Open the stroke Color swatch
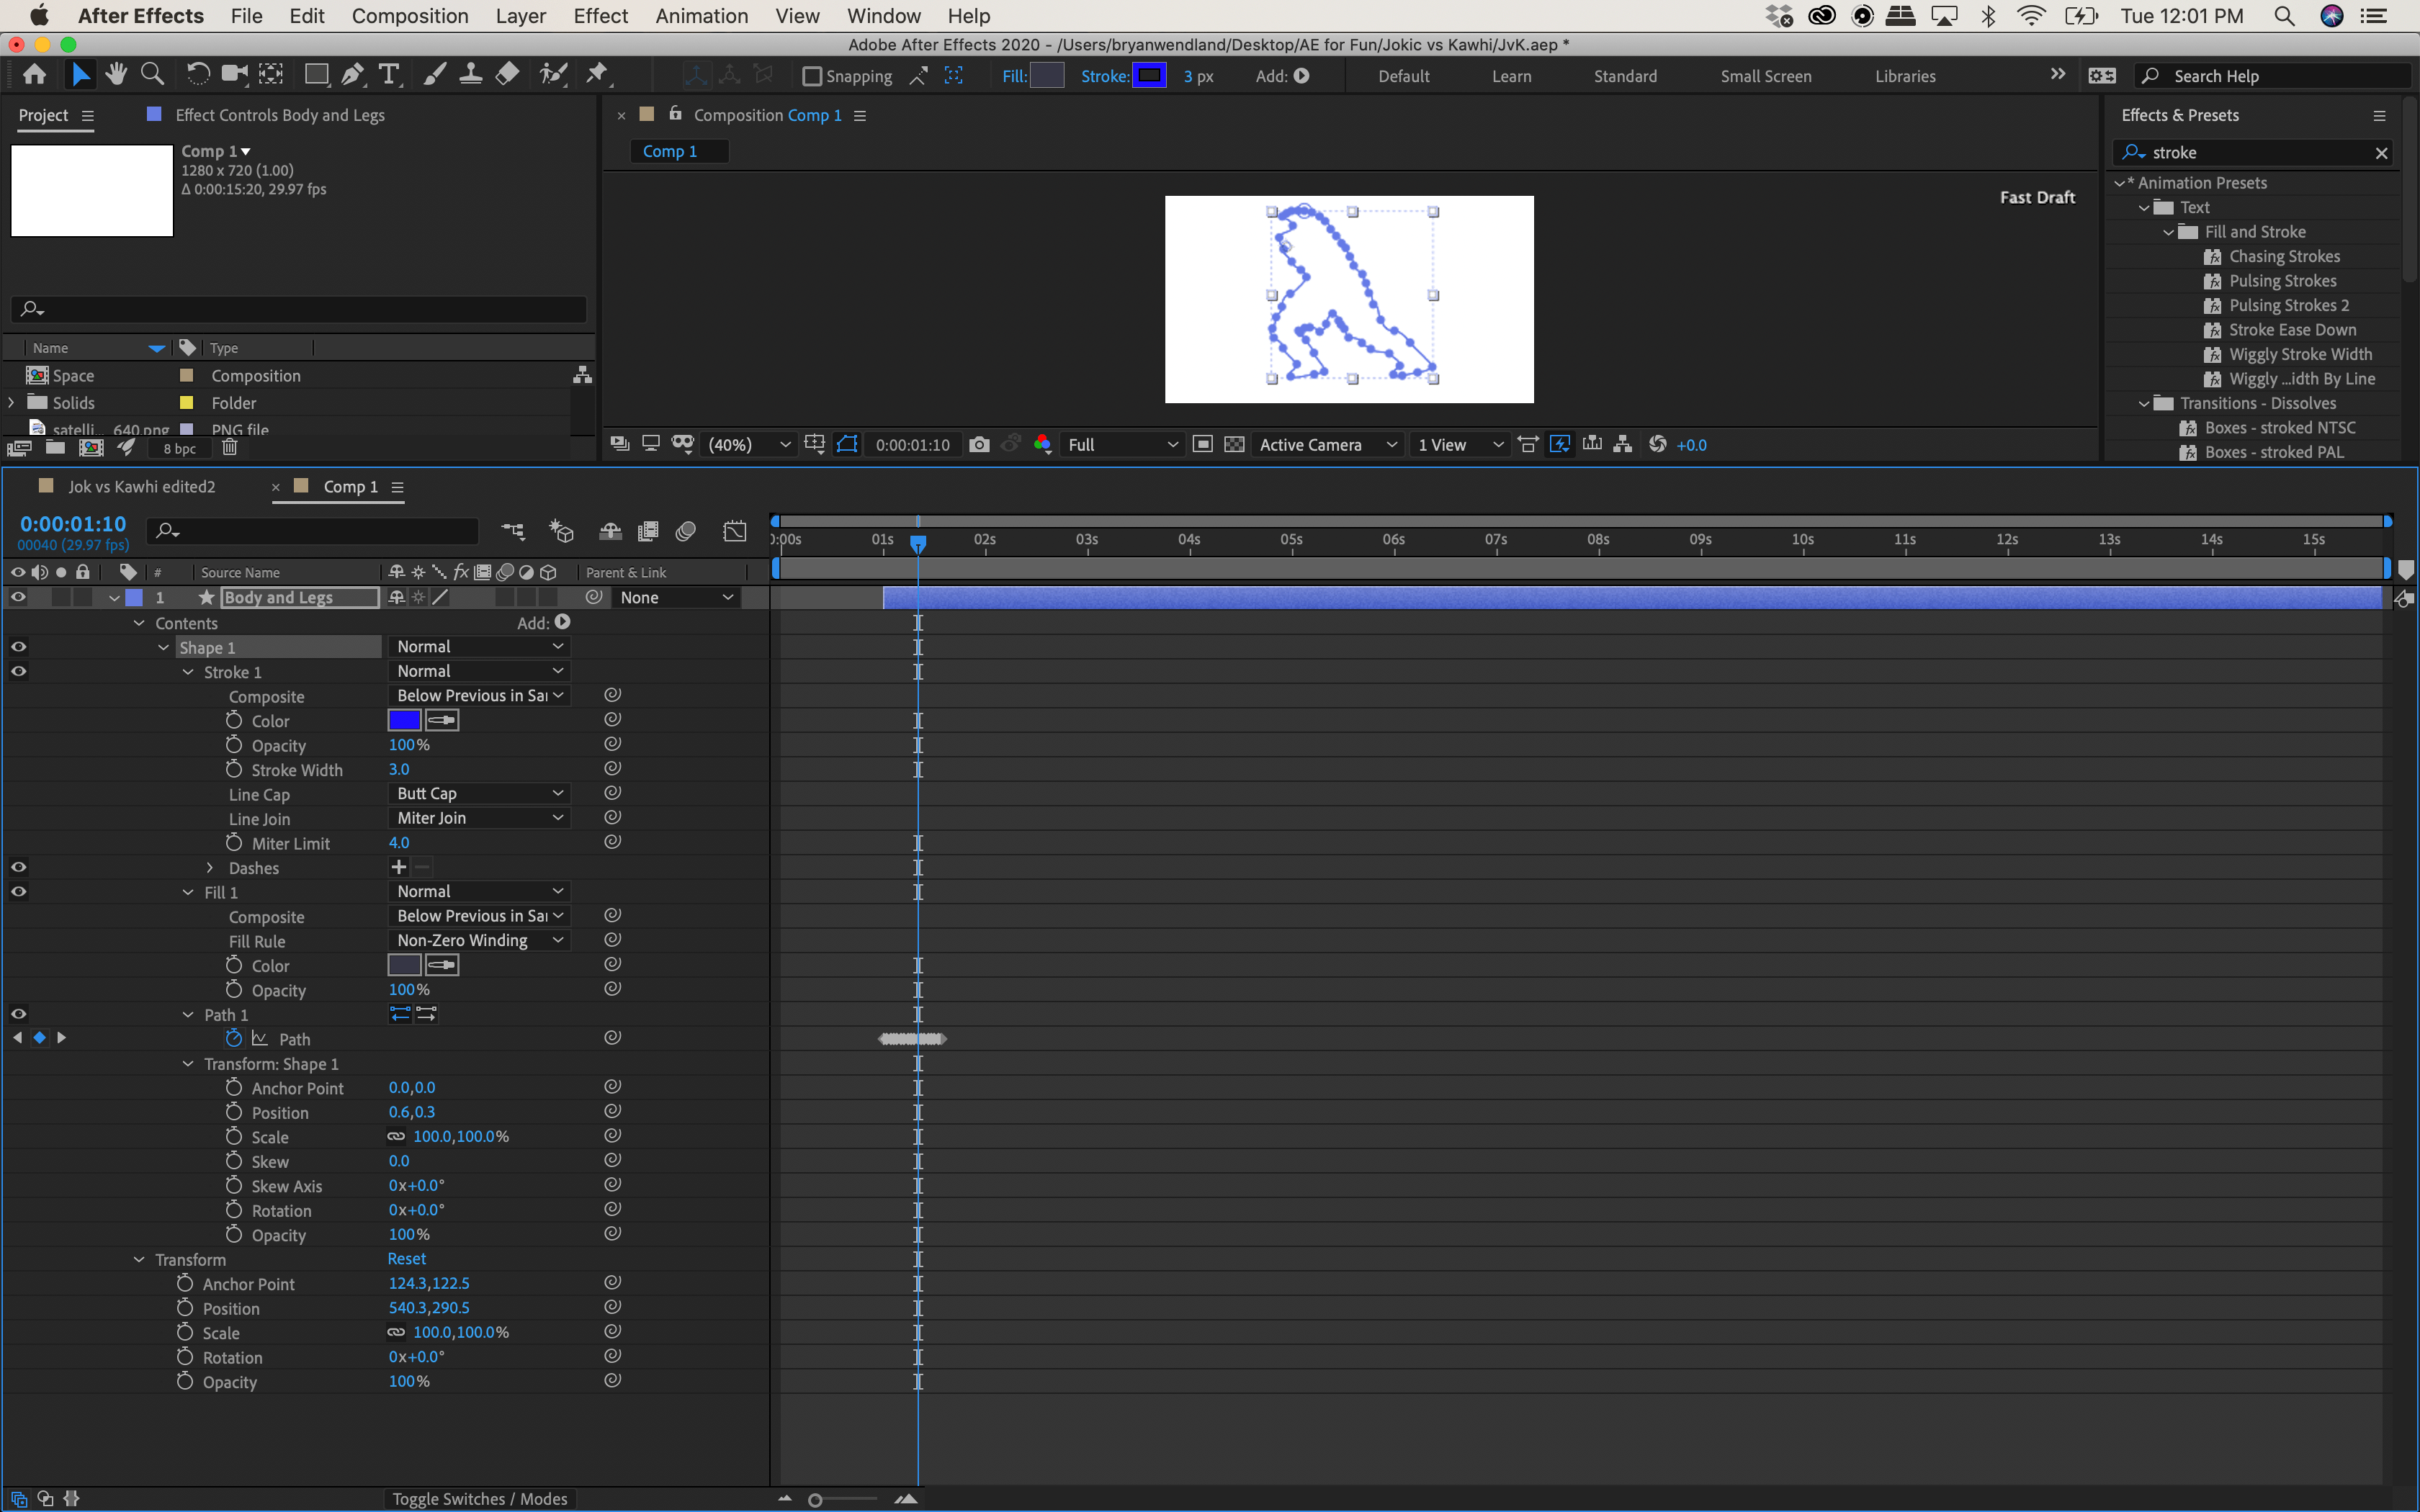The image size is (2420, 1512). click(x=403, y=720)
